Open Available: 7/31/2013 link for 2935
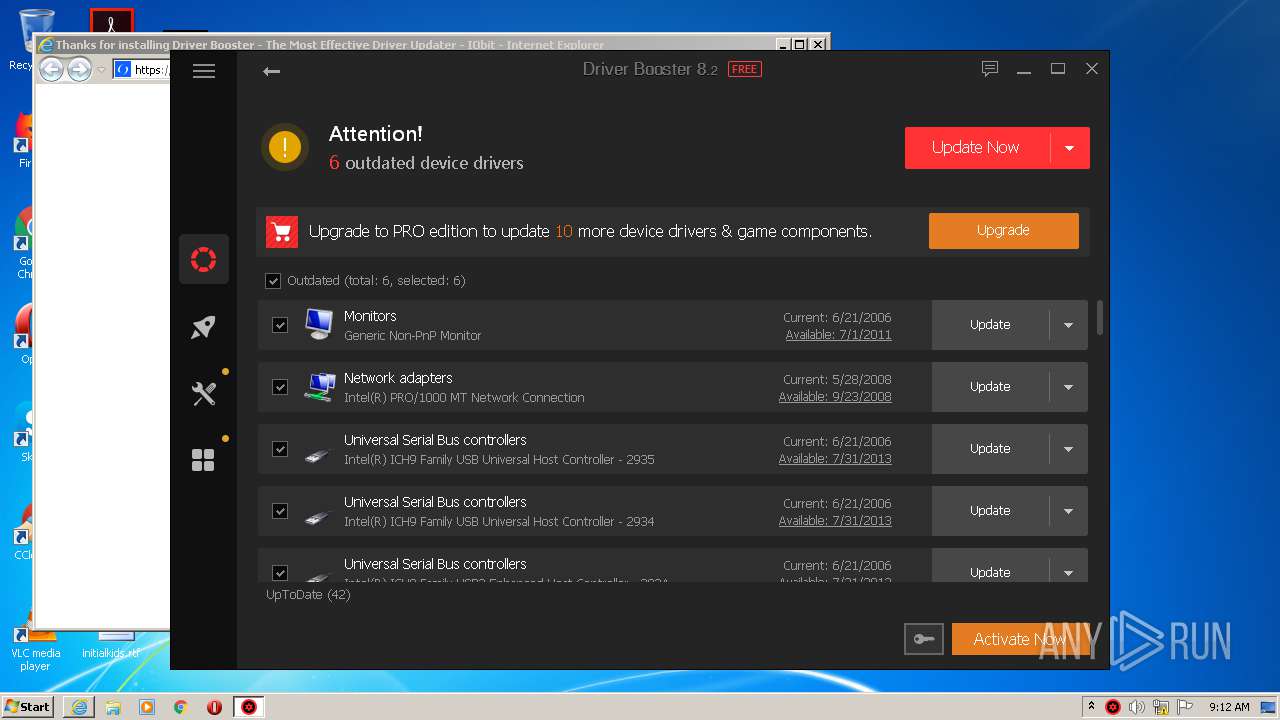 pyautogui.click(x=835, y=459)
